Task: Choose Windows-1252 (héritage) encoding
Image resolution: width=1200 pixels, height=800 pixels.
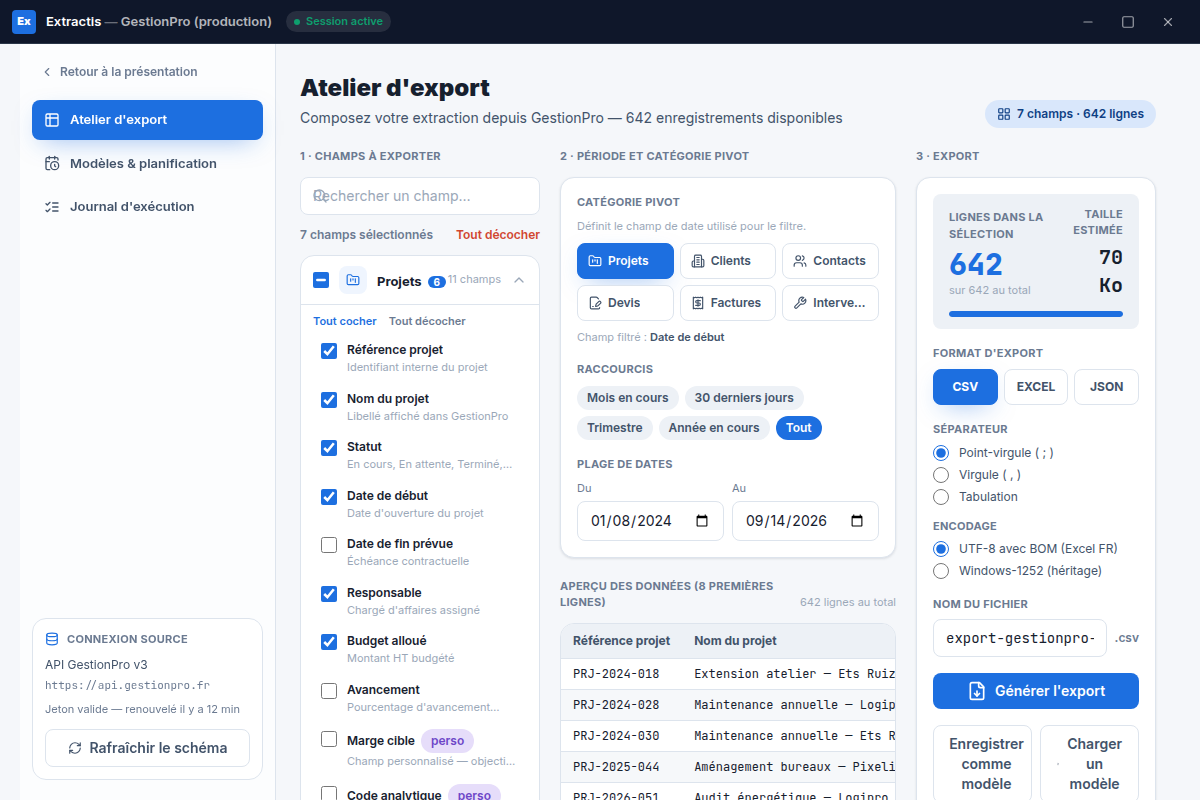Action: click(940, 571)
